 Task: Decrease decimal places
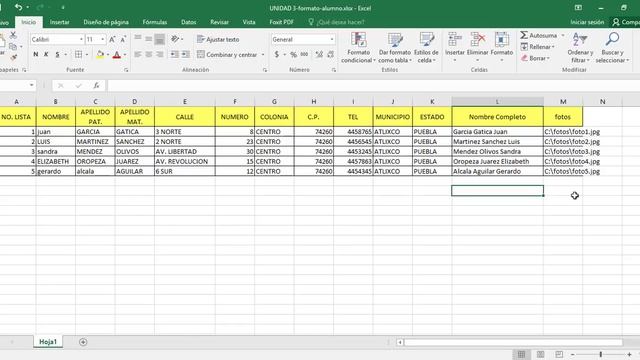pyautogui.click(x=330, y=54)
